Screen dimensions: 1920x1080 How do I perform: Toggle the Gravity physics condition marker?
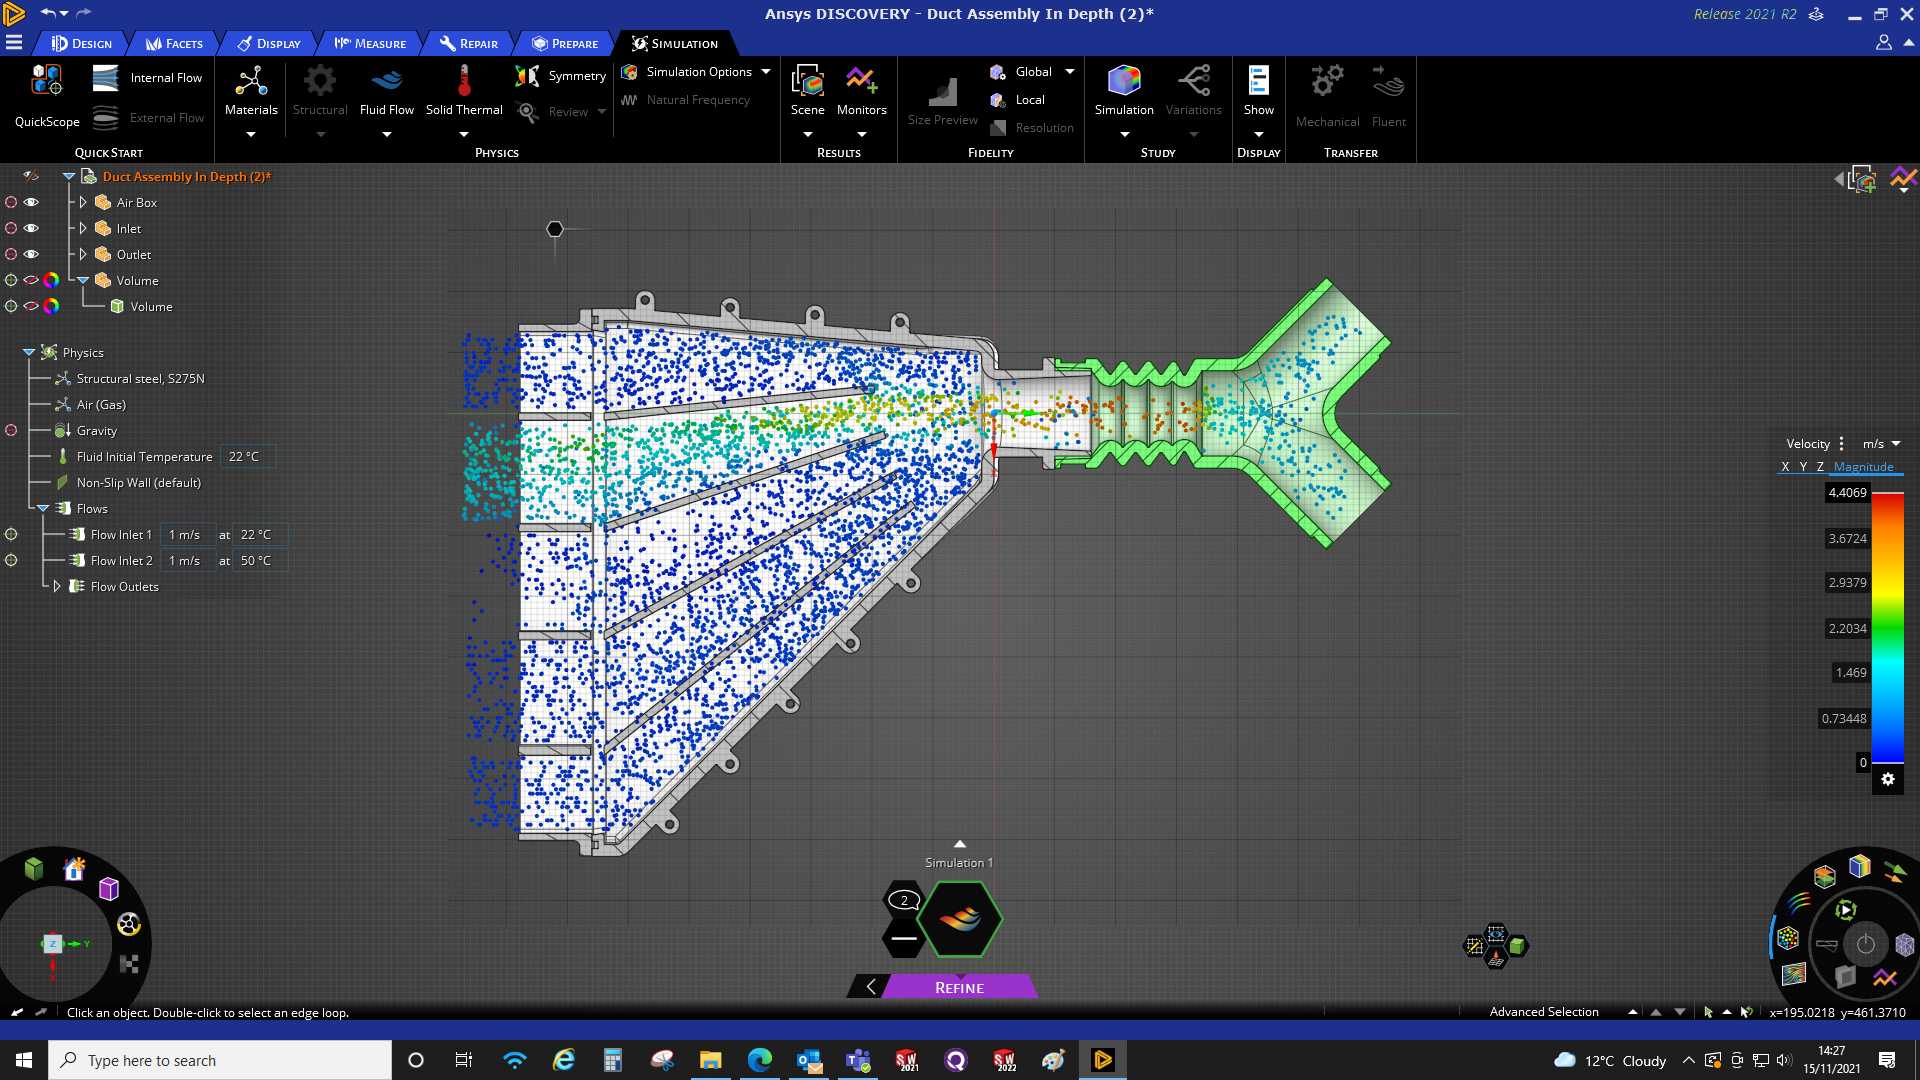(11, 430)
